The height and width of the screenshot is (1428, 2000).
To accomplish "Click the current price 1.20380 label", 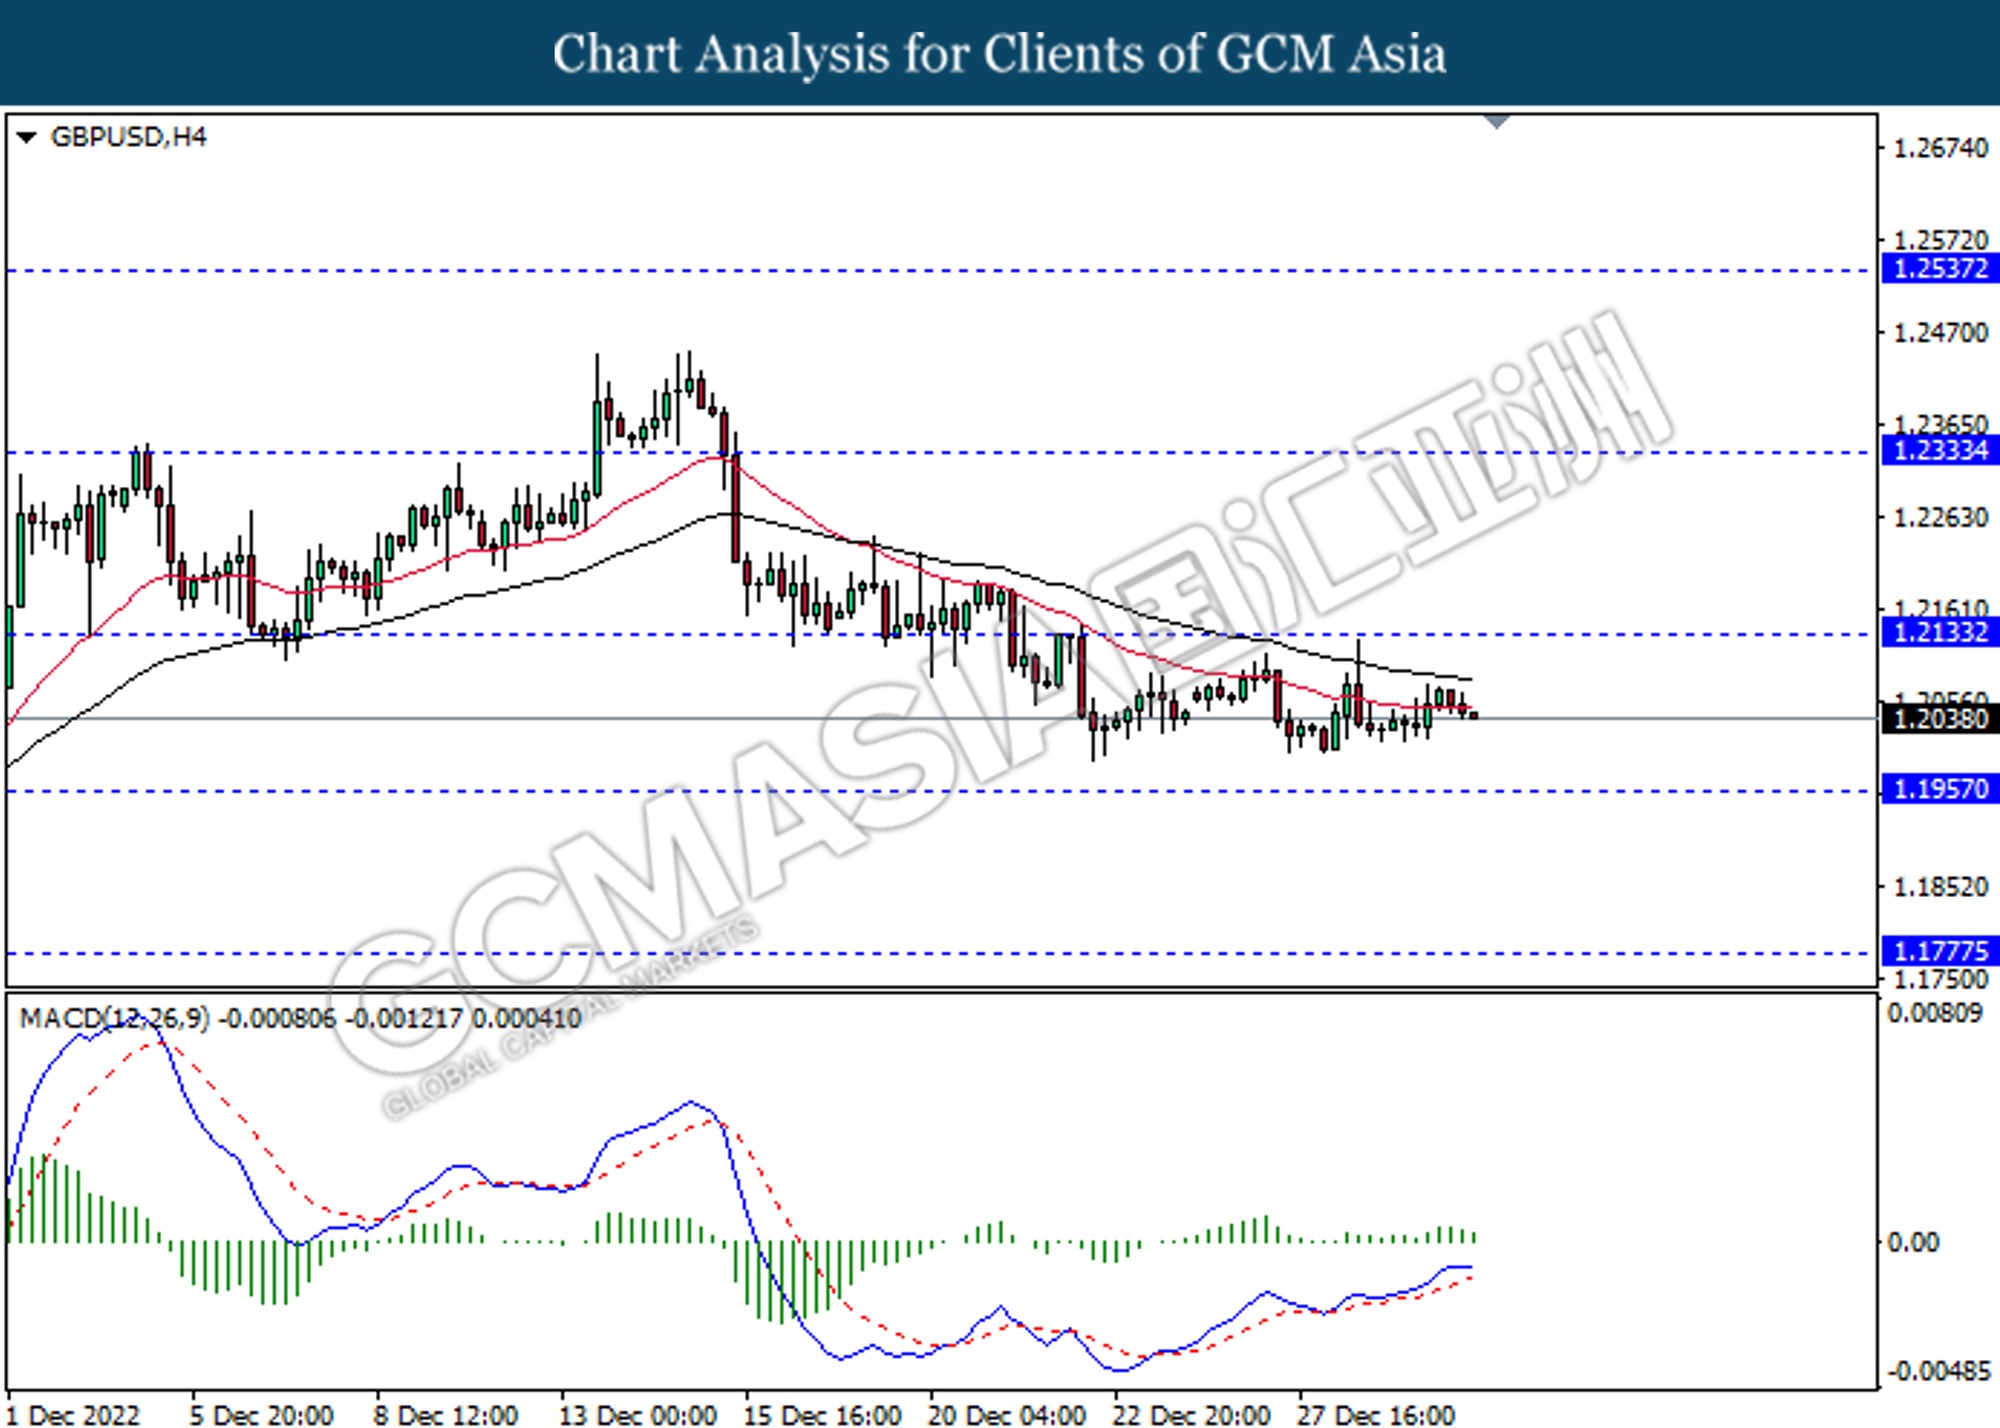I will [x=1940, y=719].
